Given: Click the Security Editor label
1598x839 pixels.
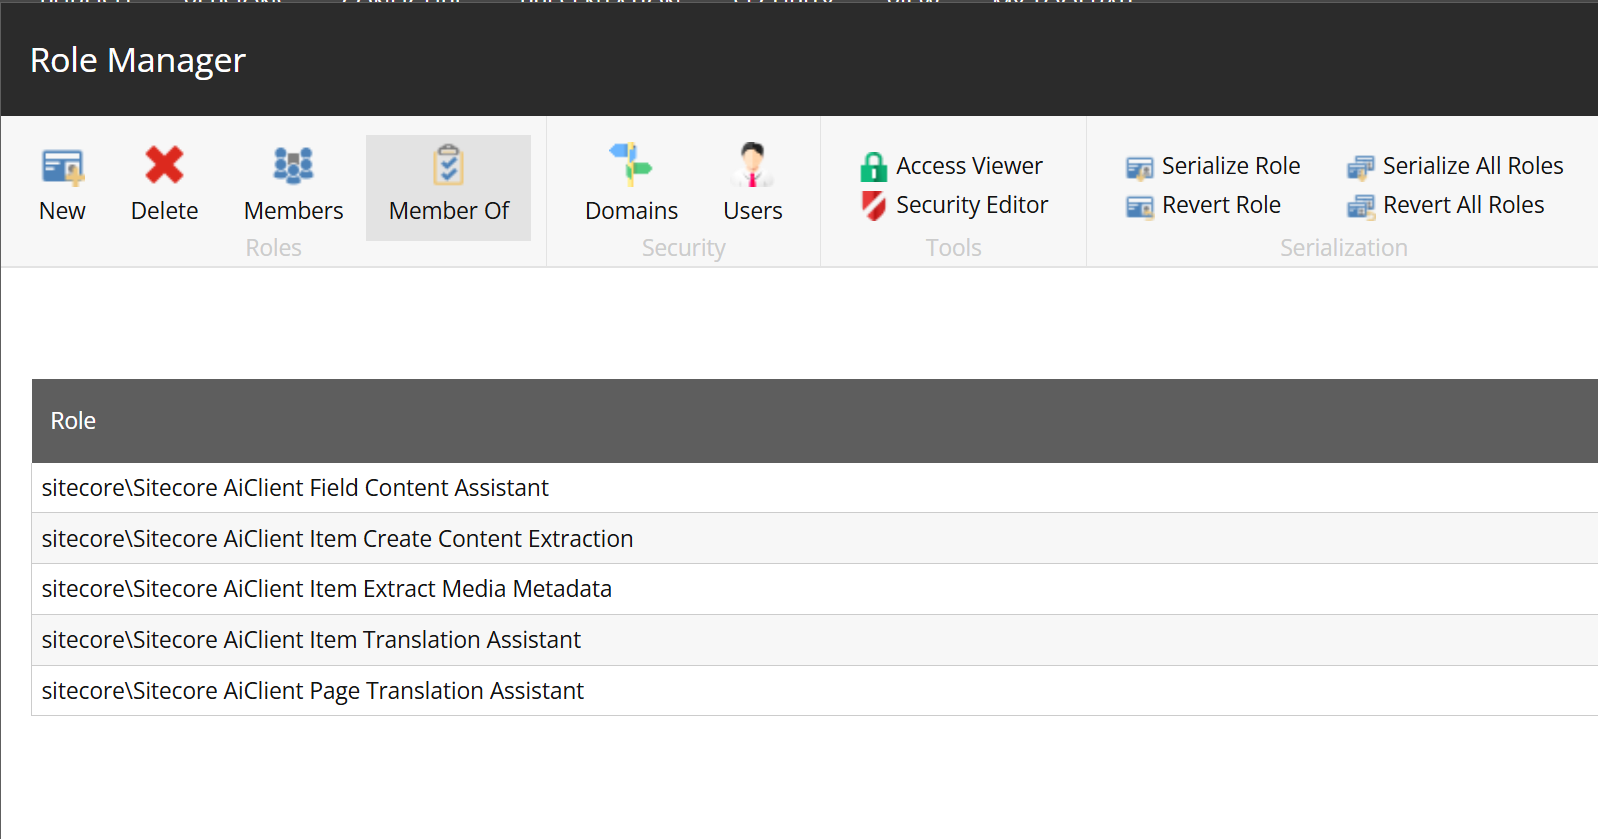Looking at the screenshot, I should pos(971,205).
